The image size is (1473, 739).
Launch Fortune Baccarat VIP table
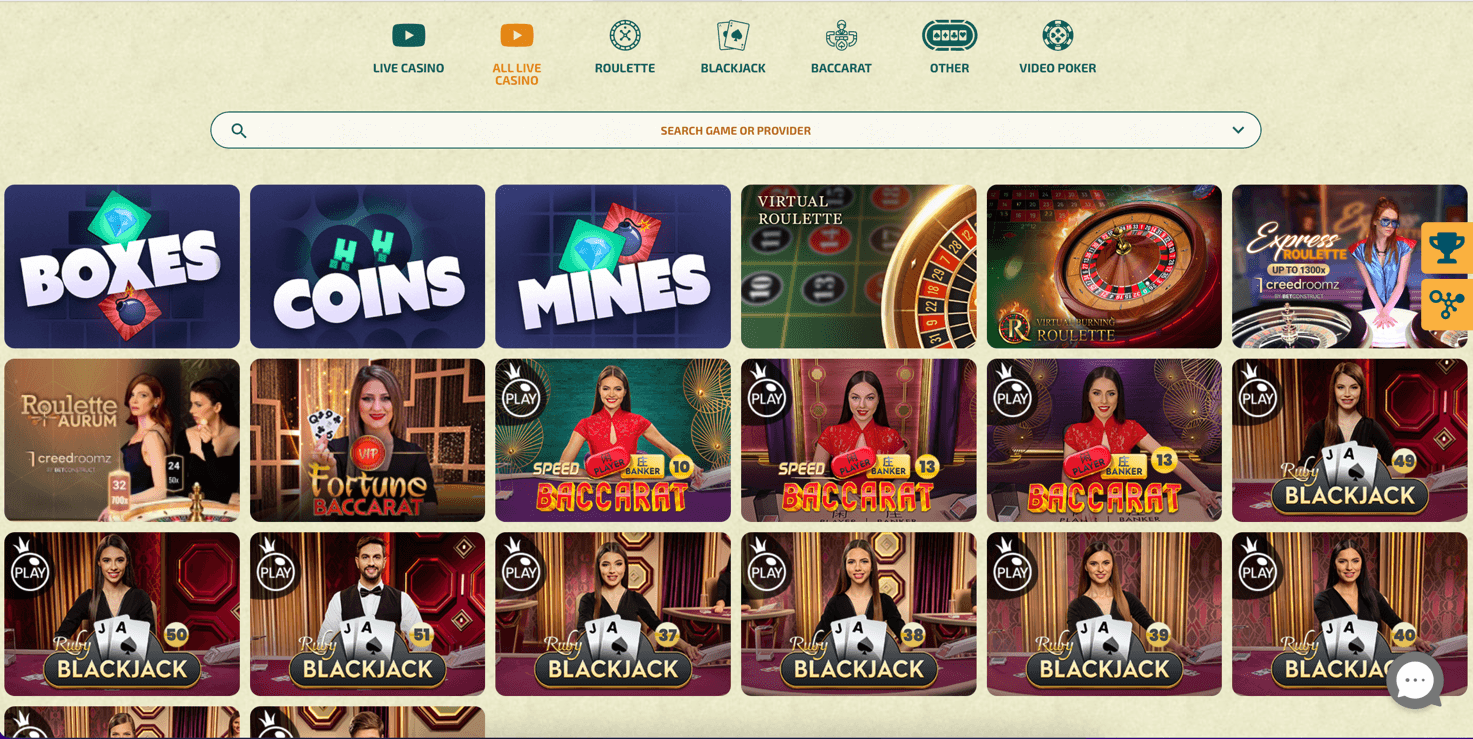367,440
